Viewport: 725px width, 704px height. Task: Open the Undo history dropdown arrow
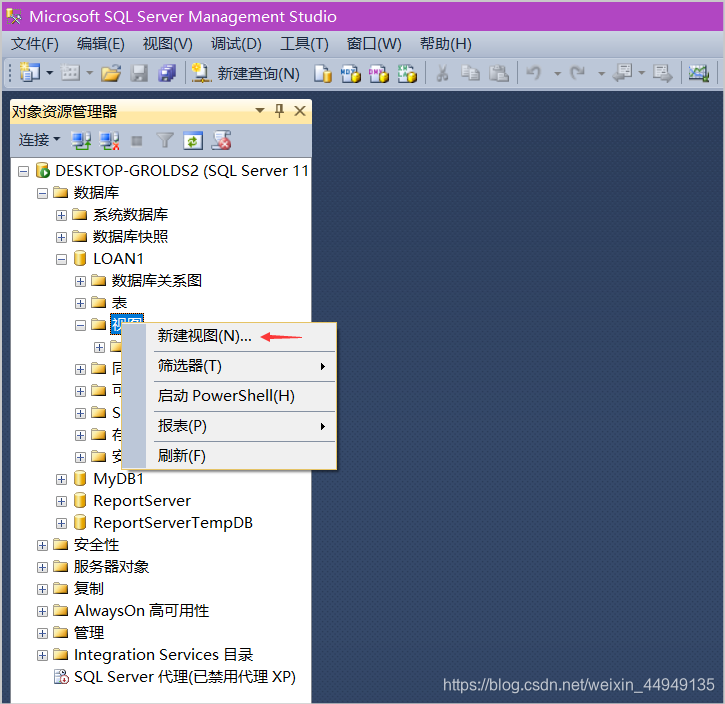(x=558, y=73)
